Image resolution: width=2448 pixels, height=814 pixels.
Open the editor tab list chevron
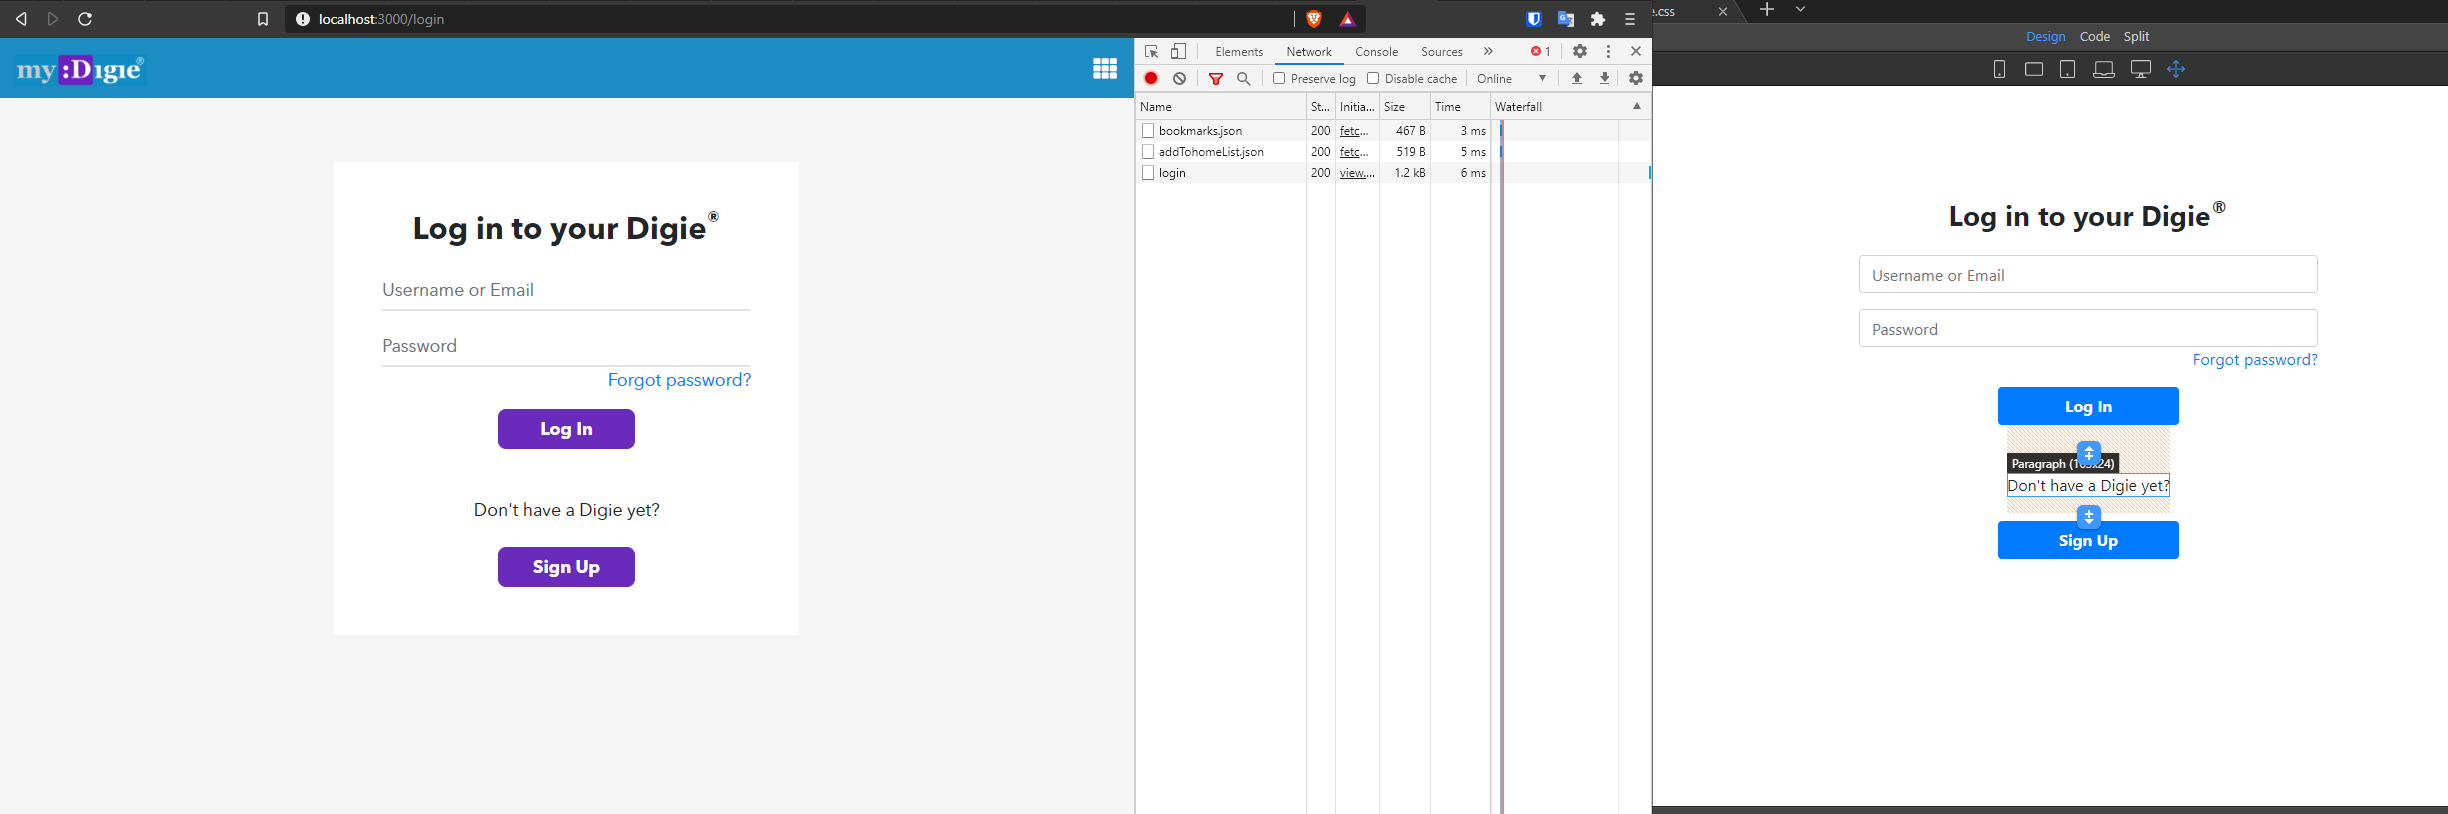pyautogui.click(x=1800, y=10)
